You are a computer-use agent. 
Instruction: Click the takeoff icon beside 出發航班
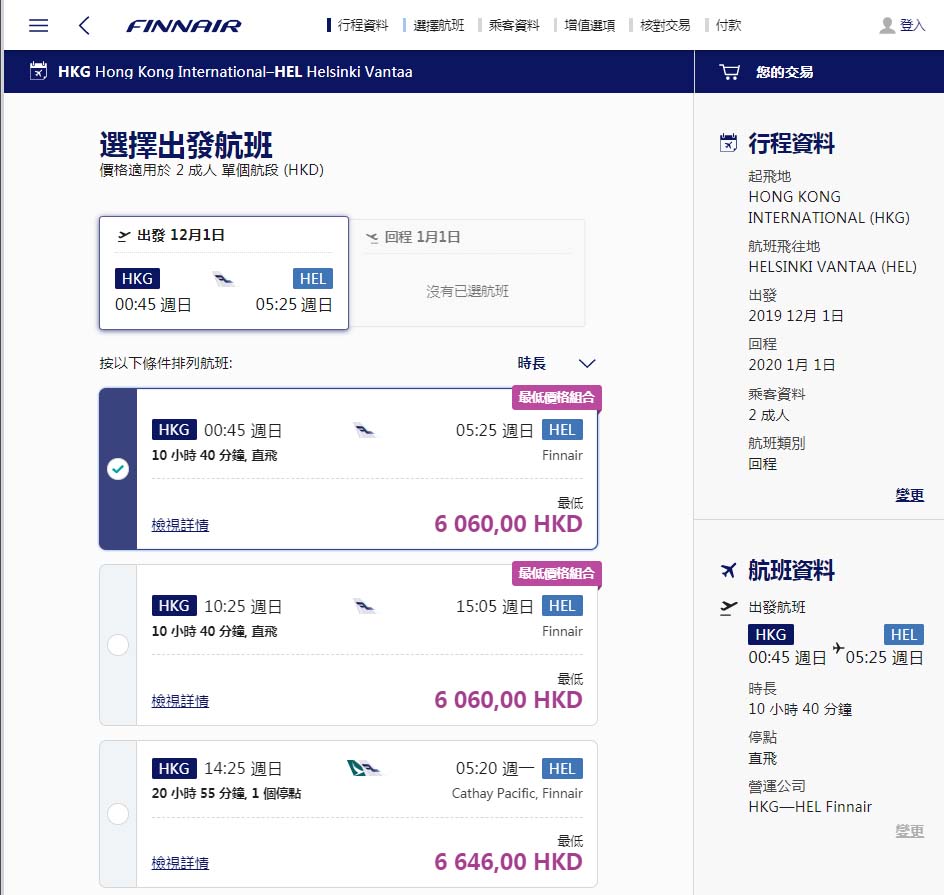click(728, 608)
